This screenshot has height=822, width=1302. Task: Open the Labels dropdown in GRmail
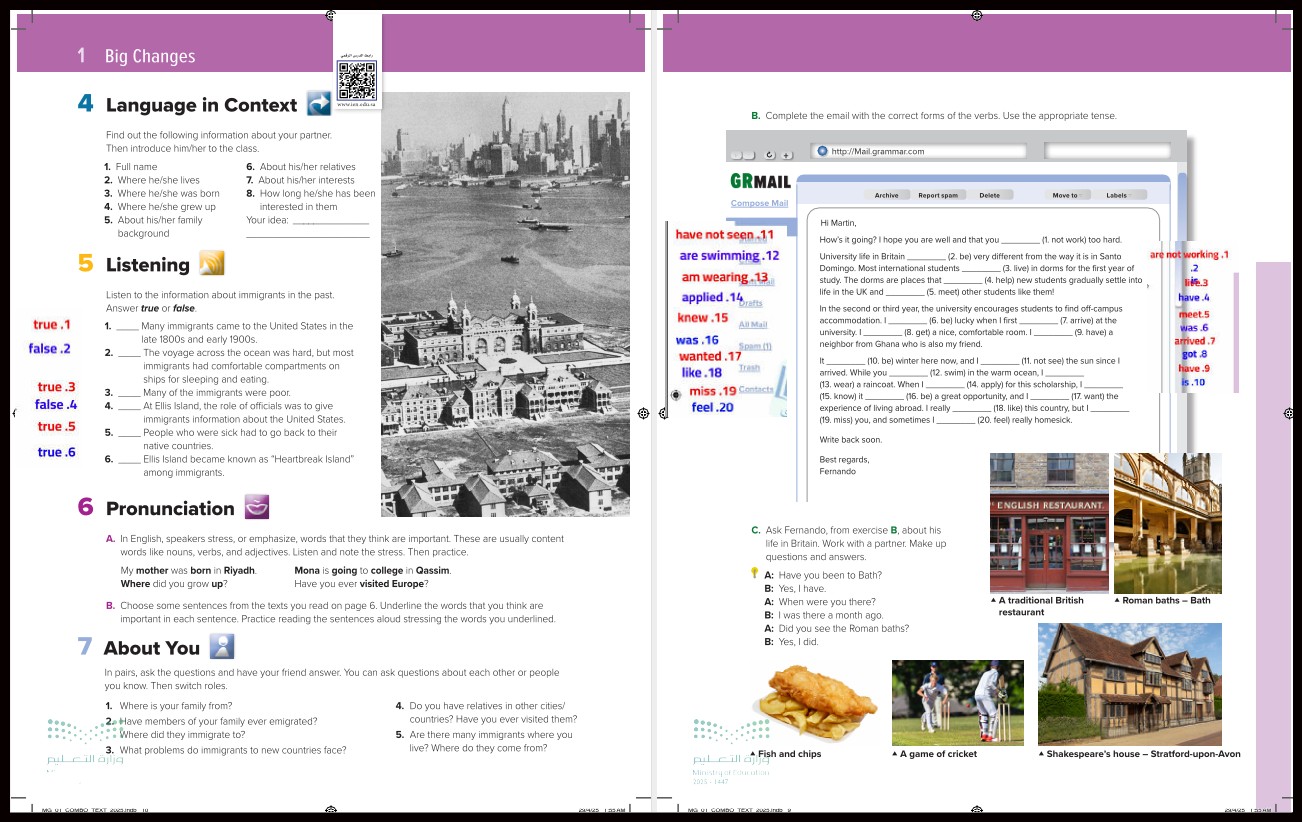coord(1118,196)
